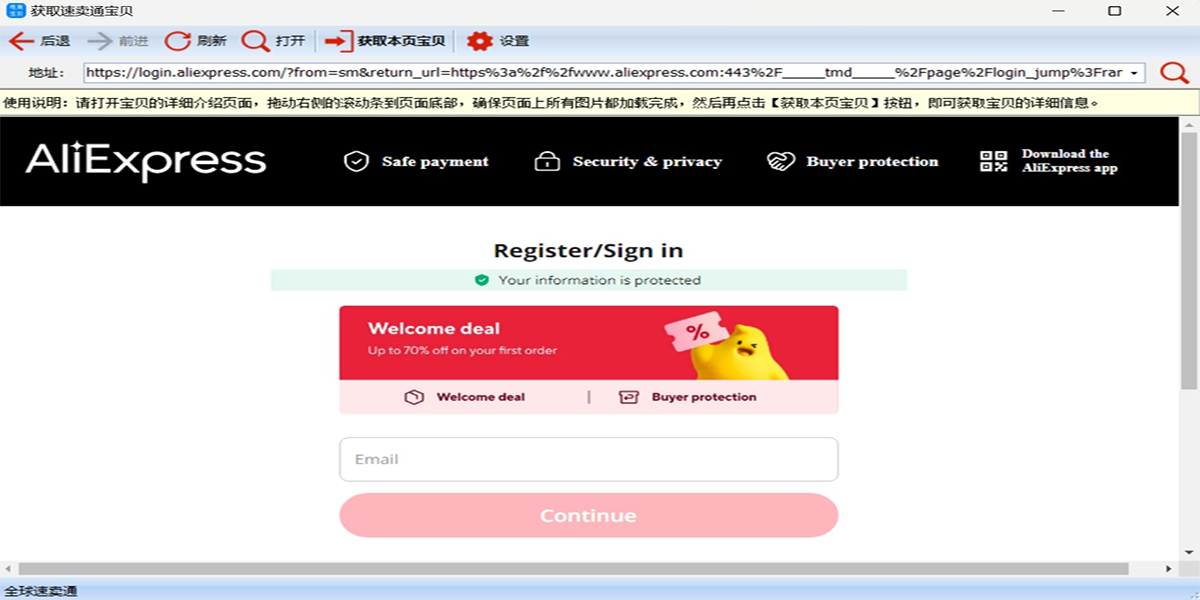This screenshot has width=1200, height=600.
Task: Click the Buyer protection handshake icon in header
Action: 780,161
